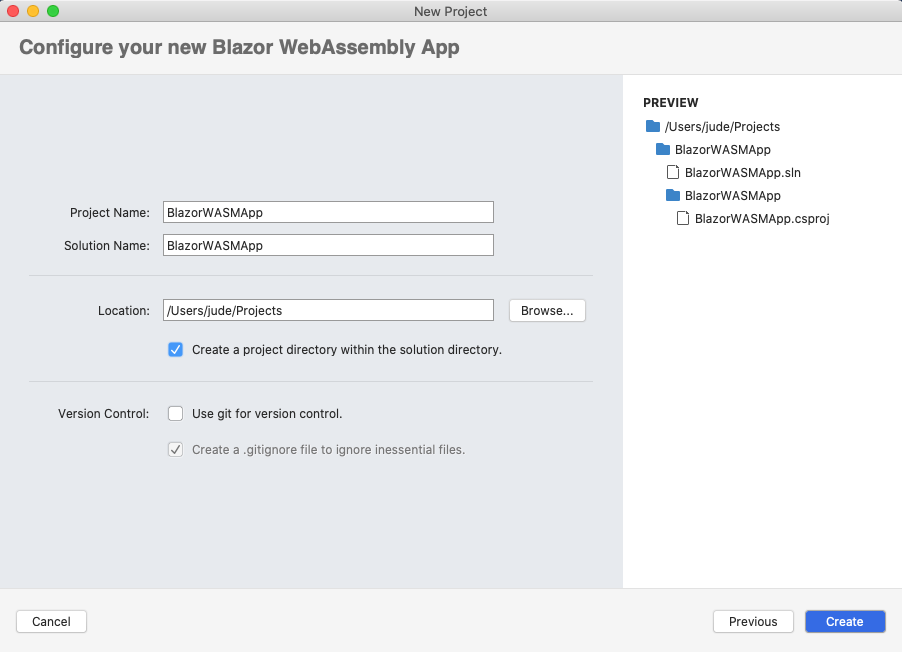Close the New Project window with red button
The width and height of the screenshot is (902, 652).
(13, 11)
